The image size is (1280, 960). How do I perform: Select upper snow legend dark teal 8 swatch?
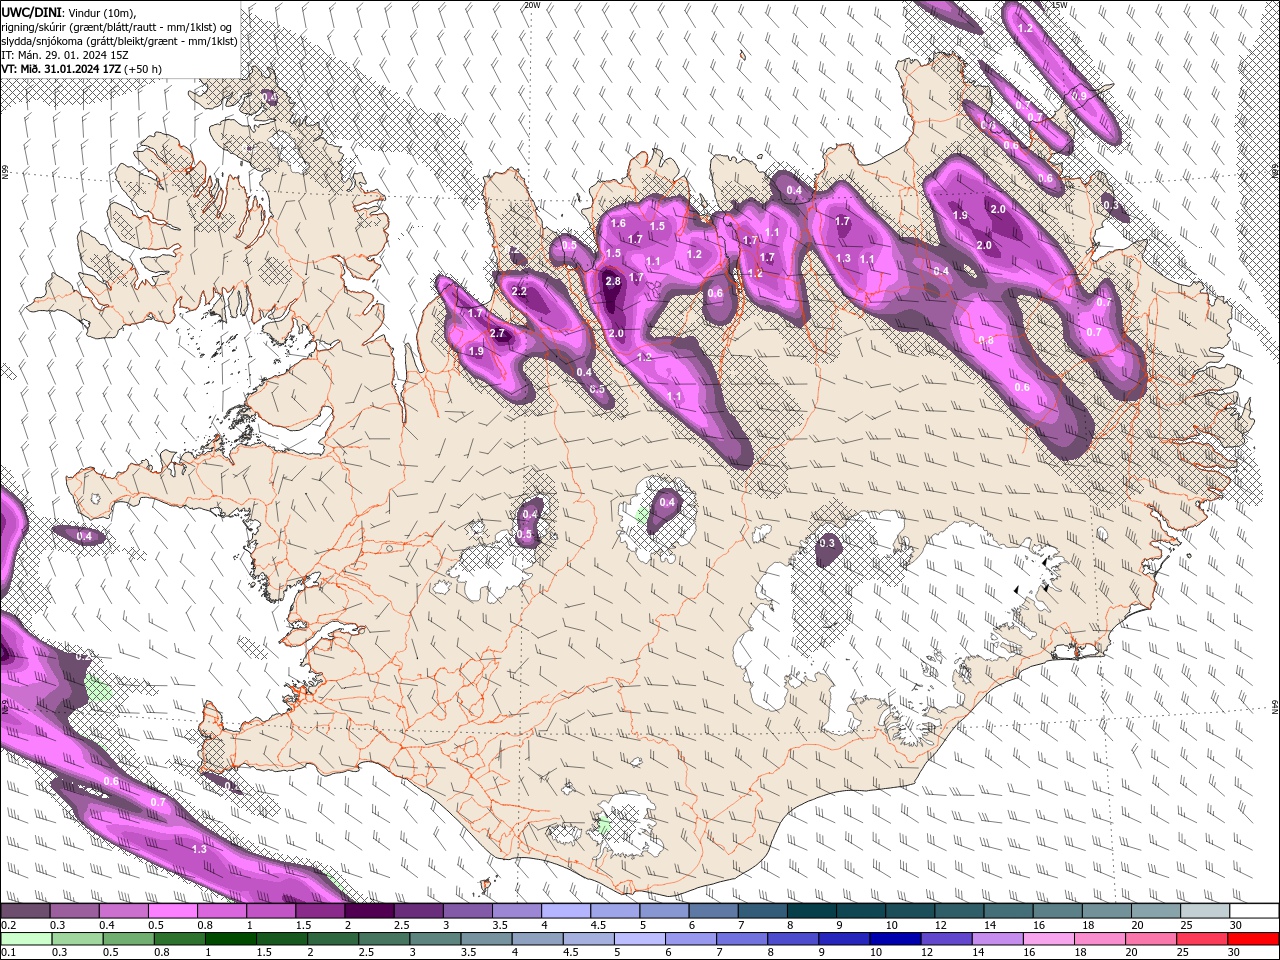click(x=811, y=911)
